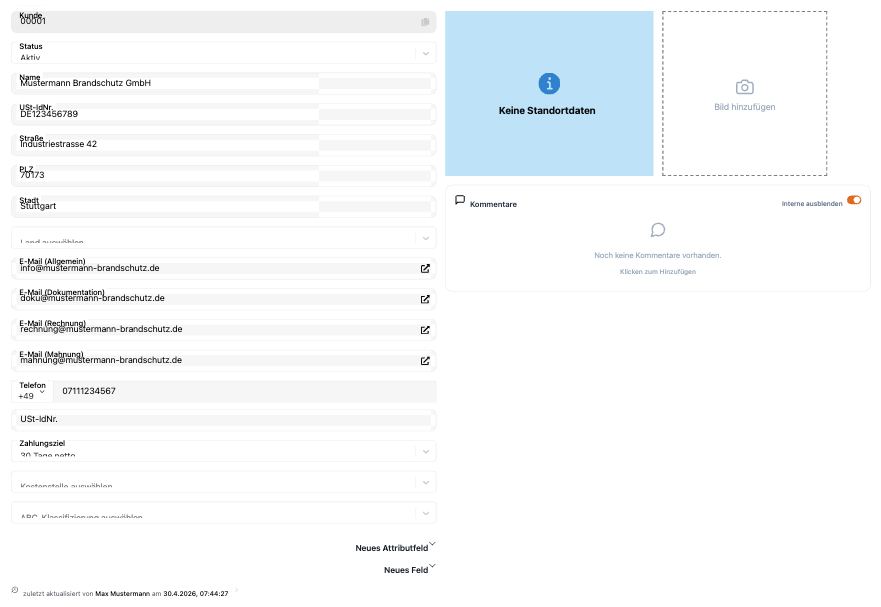
Task: Click the Name field Mustermann Brandschutz GmbH
Action: coord(224,84)
